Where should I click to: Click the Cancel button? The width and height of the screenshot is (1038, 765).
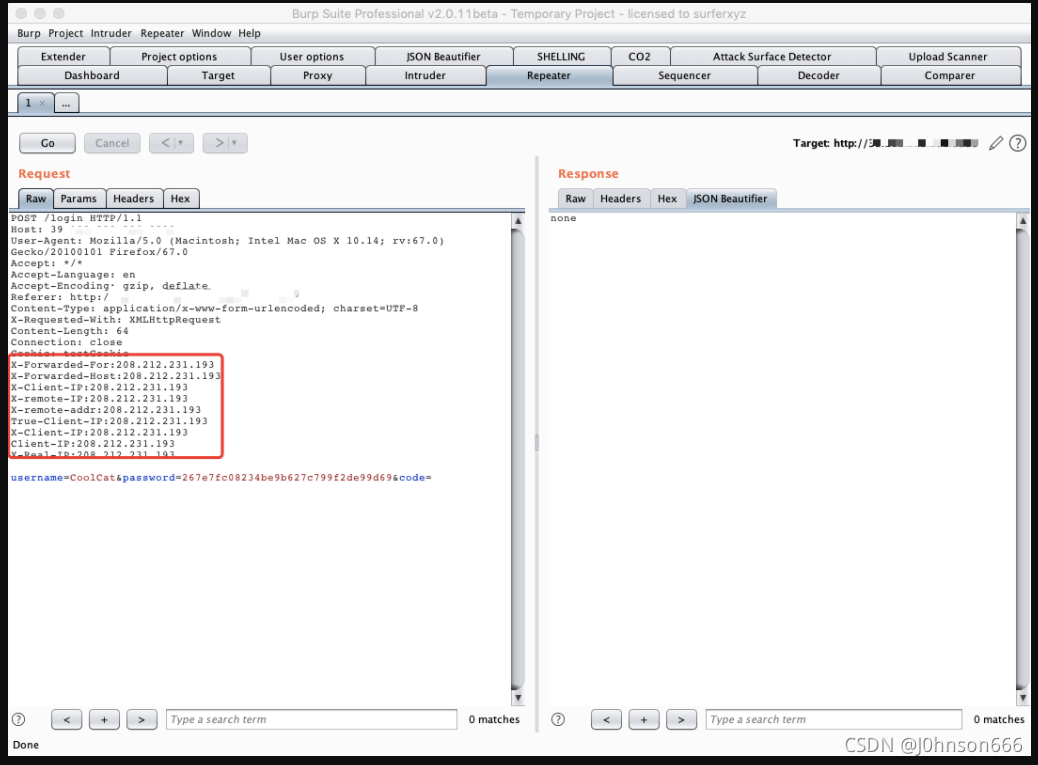click(112, 143)
